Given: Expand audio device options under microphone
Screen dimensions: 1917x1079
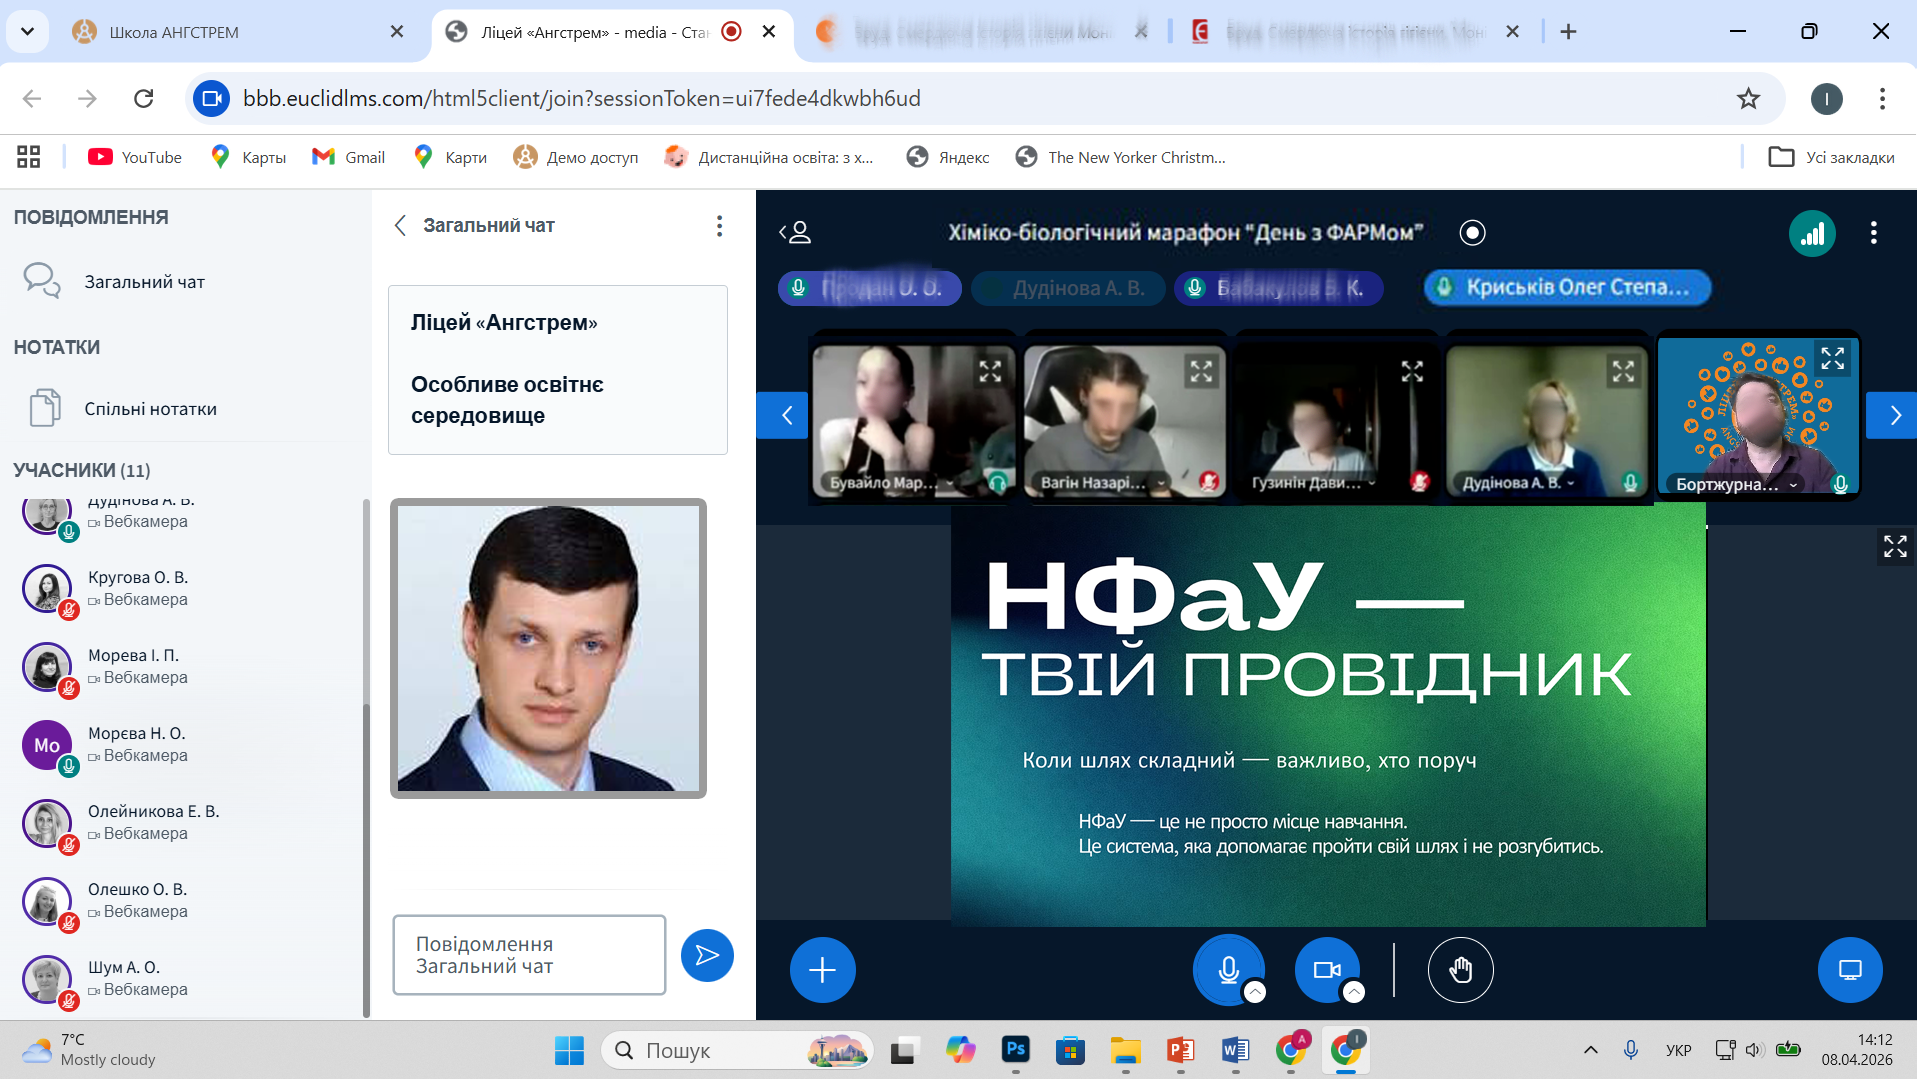Looking at the screenshot, I should coord(1255,992).
